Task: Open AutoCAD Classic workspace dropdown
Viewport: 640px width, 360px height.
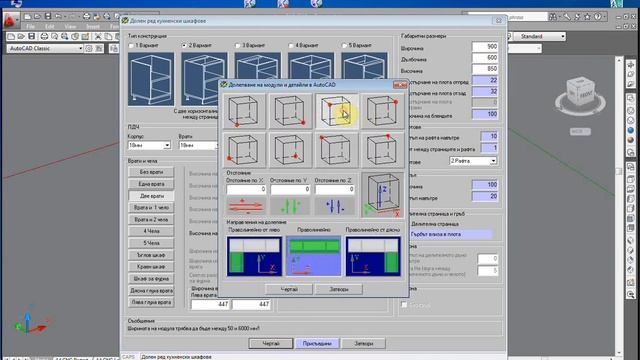Action: point(80,48)
